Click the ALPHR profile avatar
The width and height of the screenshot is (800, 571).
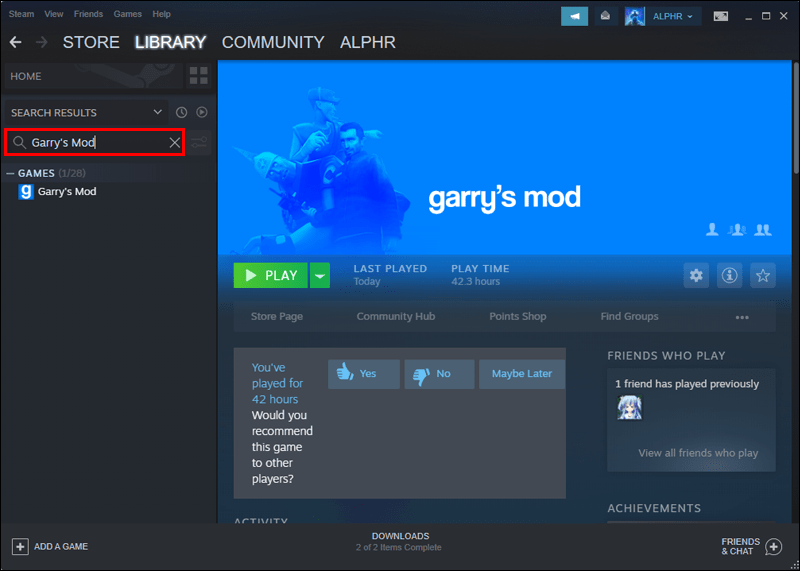(x=635, y=16)
